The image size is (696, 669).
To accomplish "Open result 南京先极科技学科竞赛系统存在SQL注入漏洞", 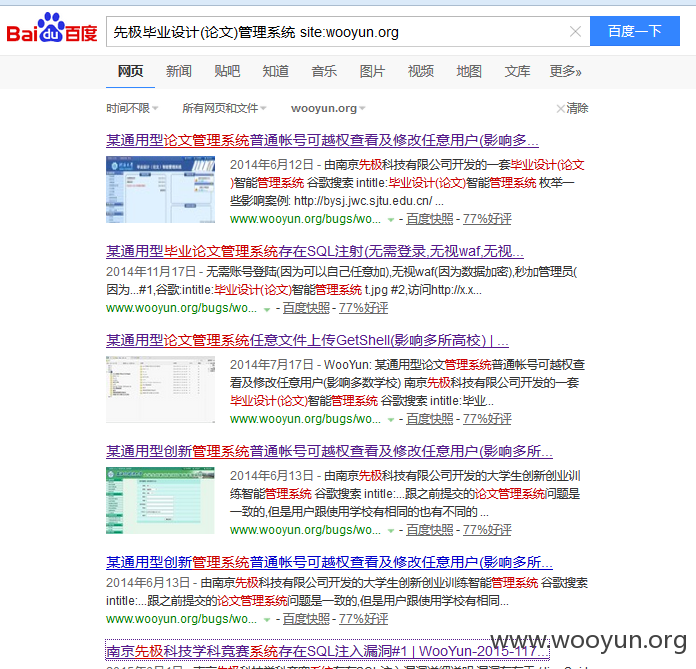I will point(328,651).
